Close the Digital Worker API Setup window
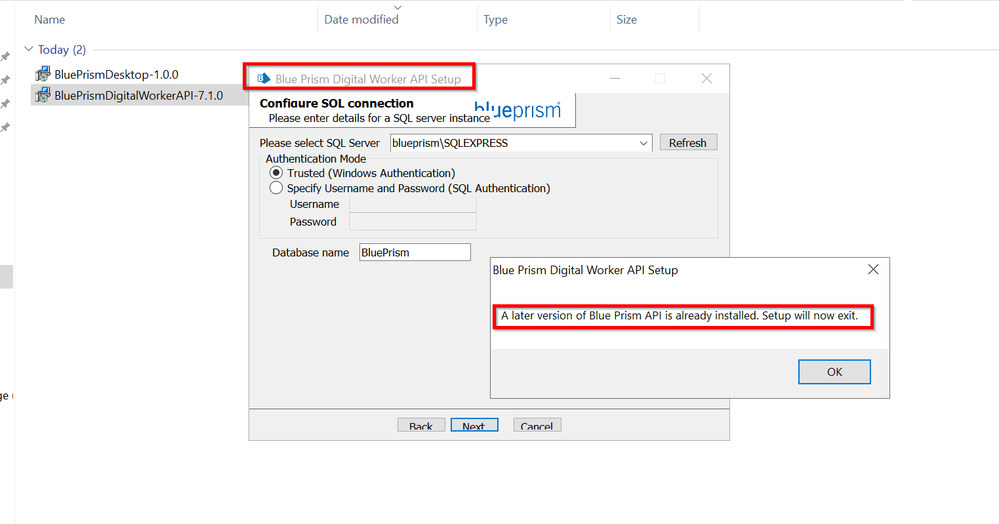Screen dimensions: 999x524 click(707, 78)
